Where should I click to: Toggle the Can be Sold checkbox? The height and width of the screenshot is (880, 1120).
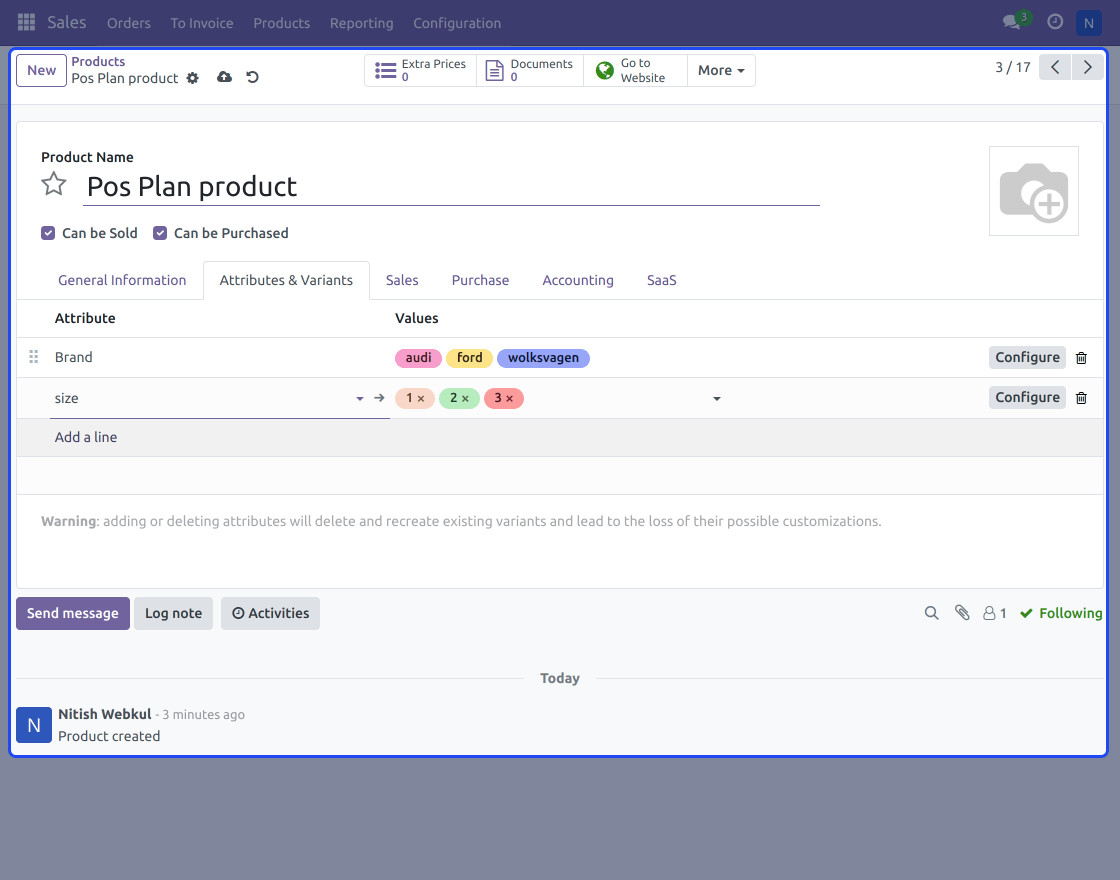48,233
